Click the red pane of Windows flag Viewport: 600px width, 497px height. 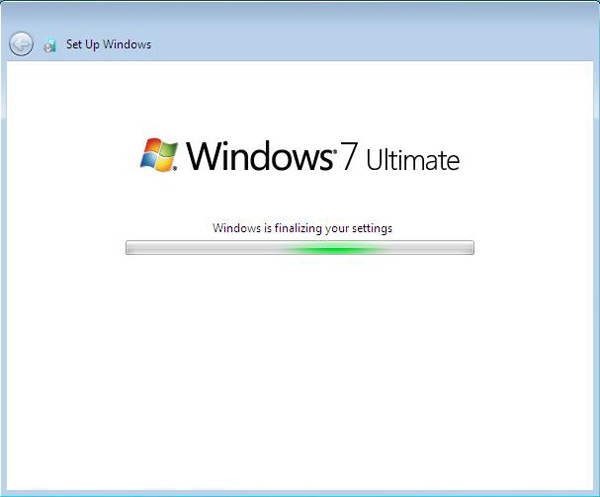(x=152, y=148)
